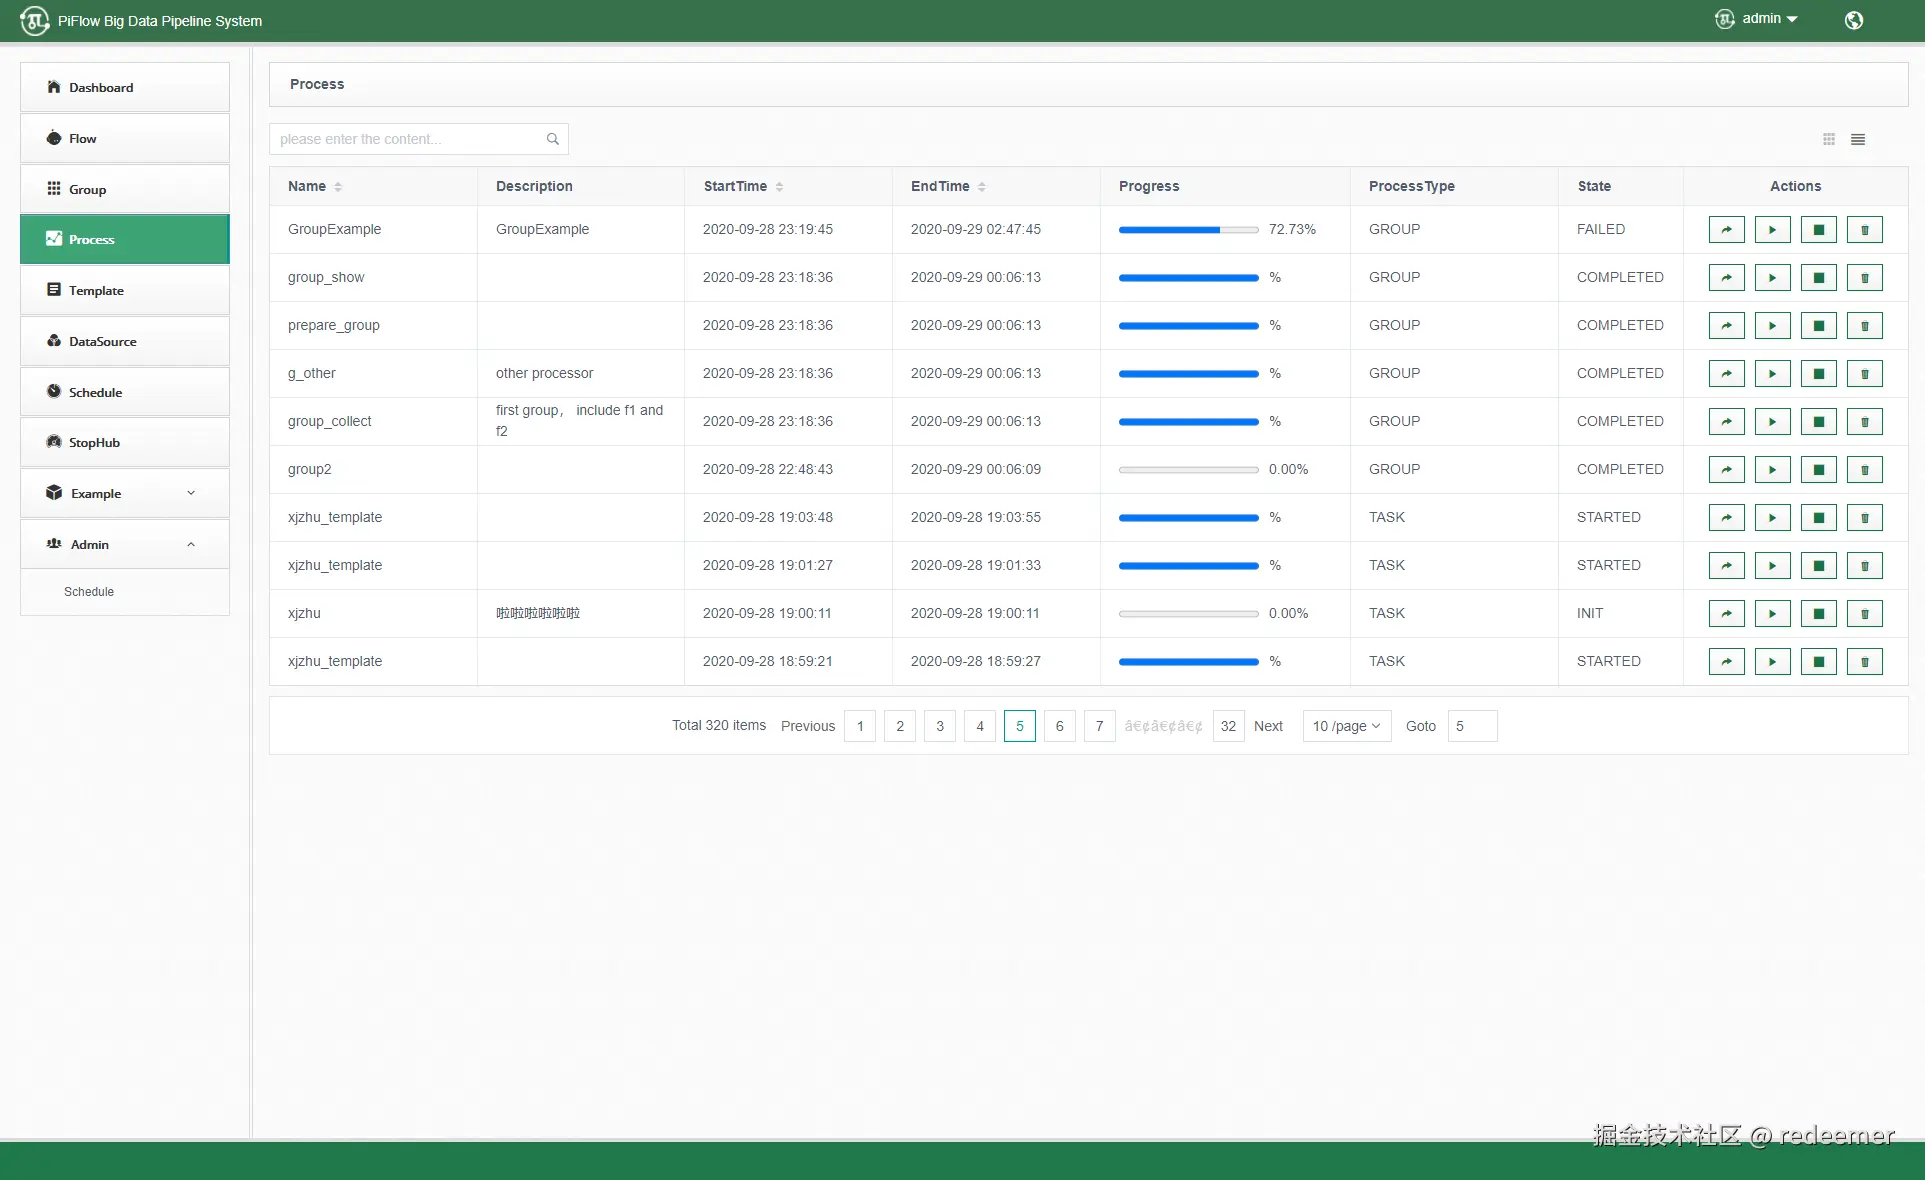
Task: Click the GroupExample progress bar
Action: tap(1188, 230)
